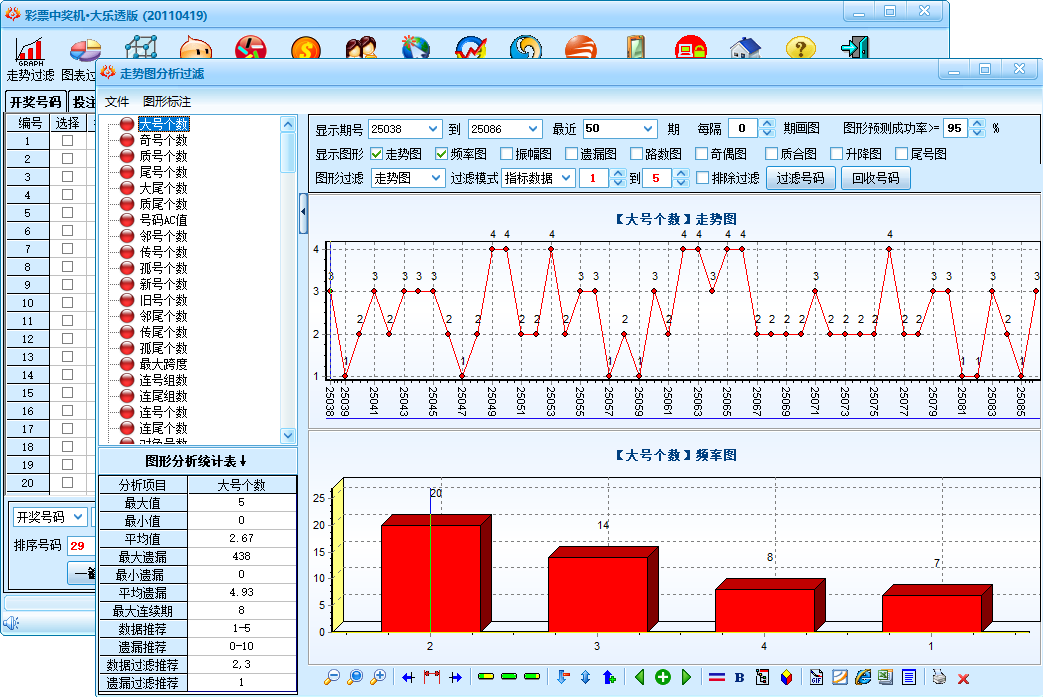The image size is (1043, 697).
Task: Click the zoom out magnifier in chart toolbar
Action: [332, 677]
